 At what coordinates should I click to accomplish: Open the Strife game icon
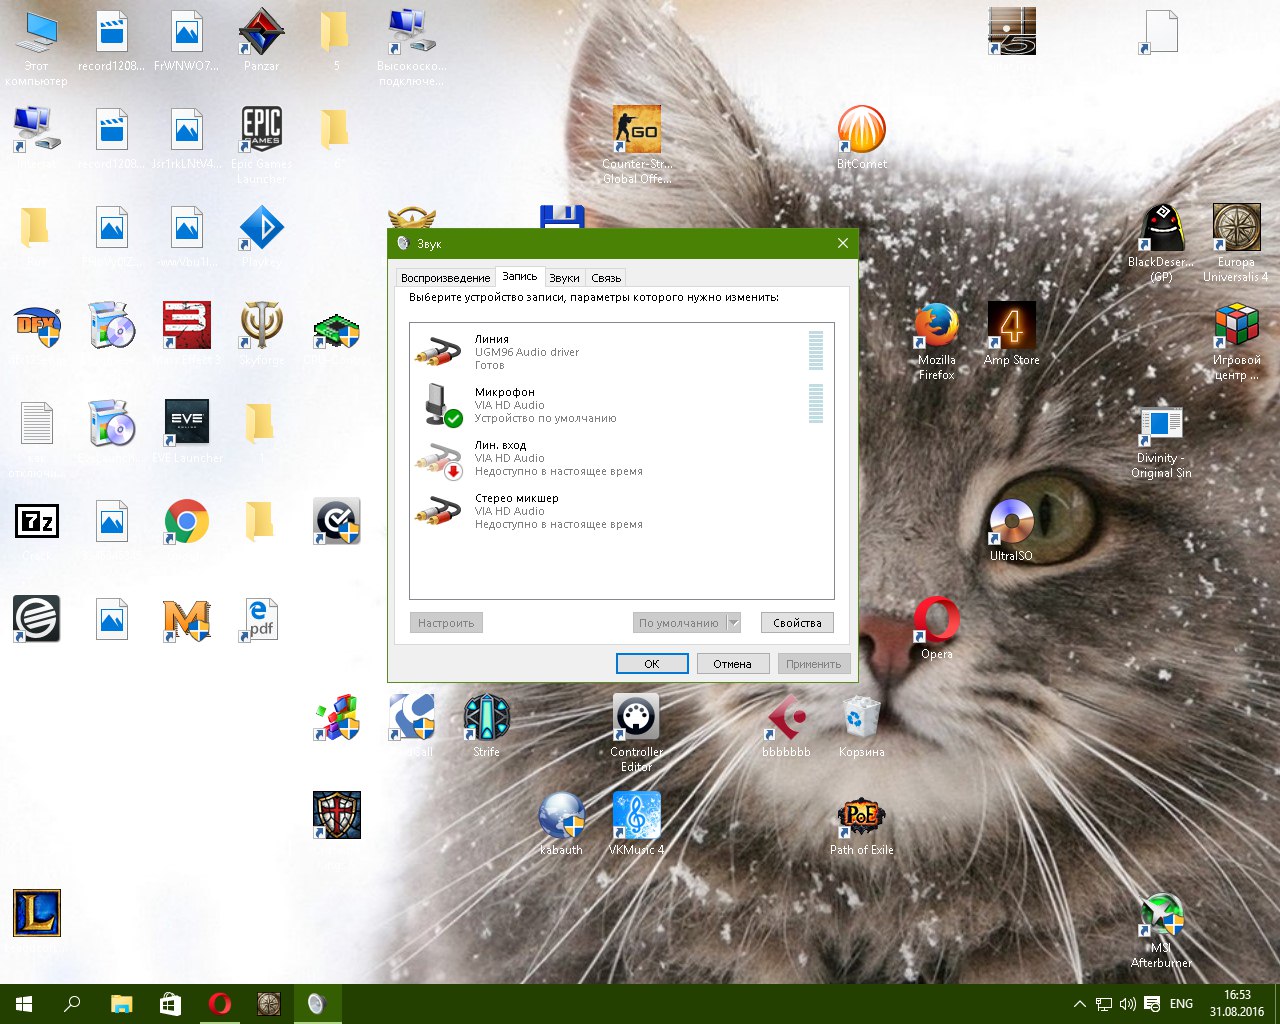coord(486,726)
